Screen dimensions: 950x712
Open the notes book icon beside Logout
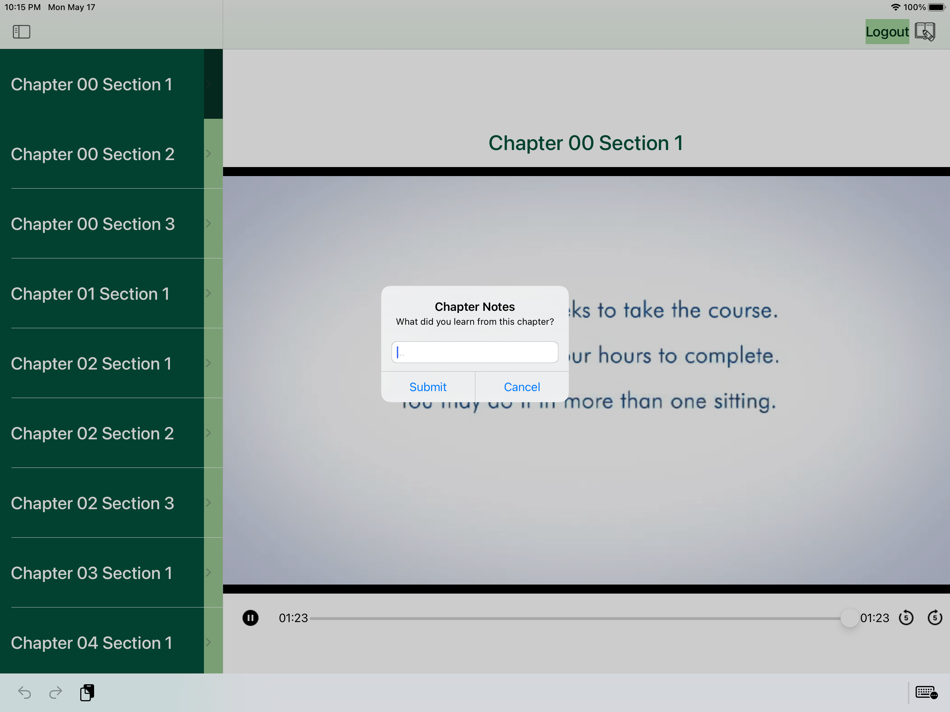(x=925, y=32)
